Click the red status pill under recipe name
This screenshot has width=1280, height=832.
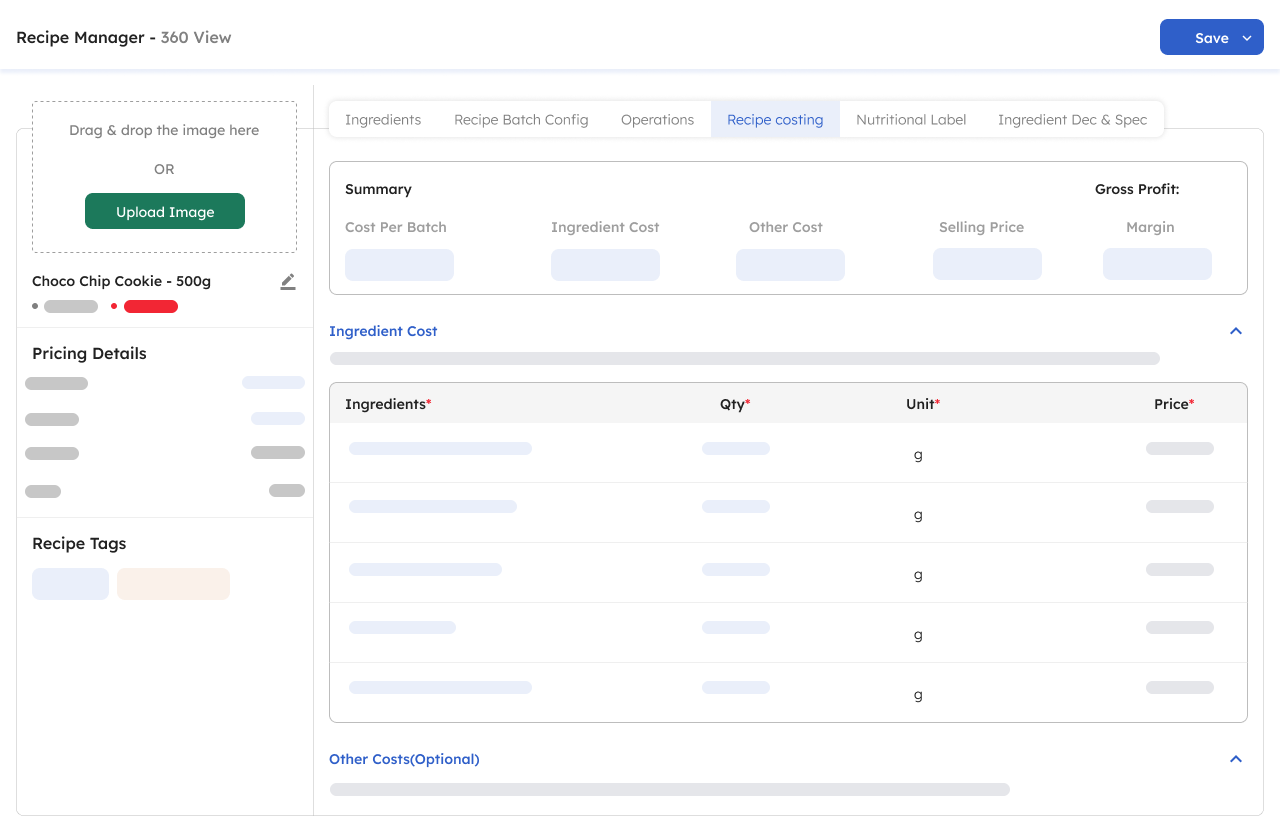[x=151, y=307]
